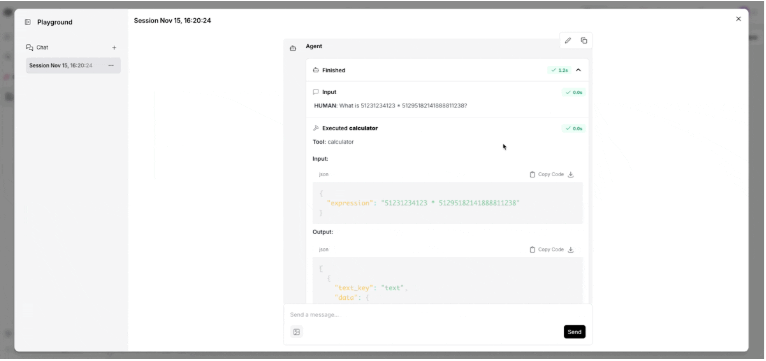
Task: Download the Input JSON code
Action: click(571, 174)
